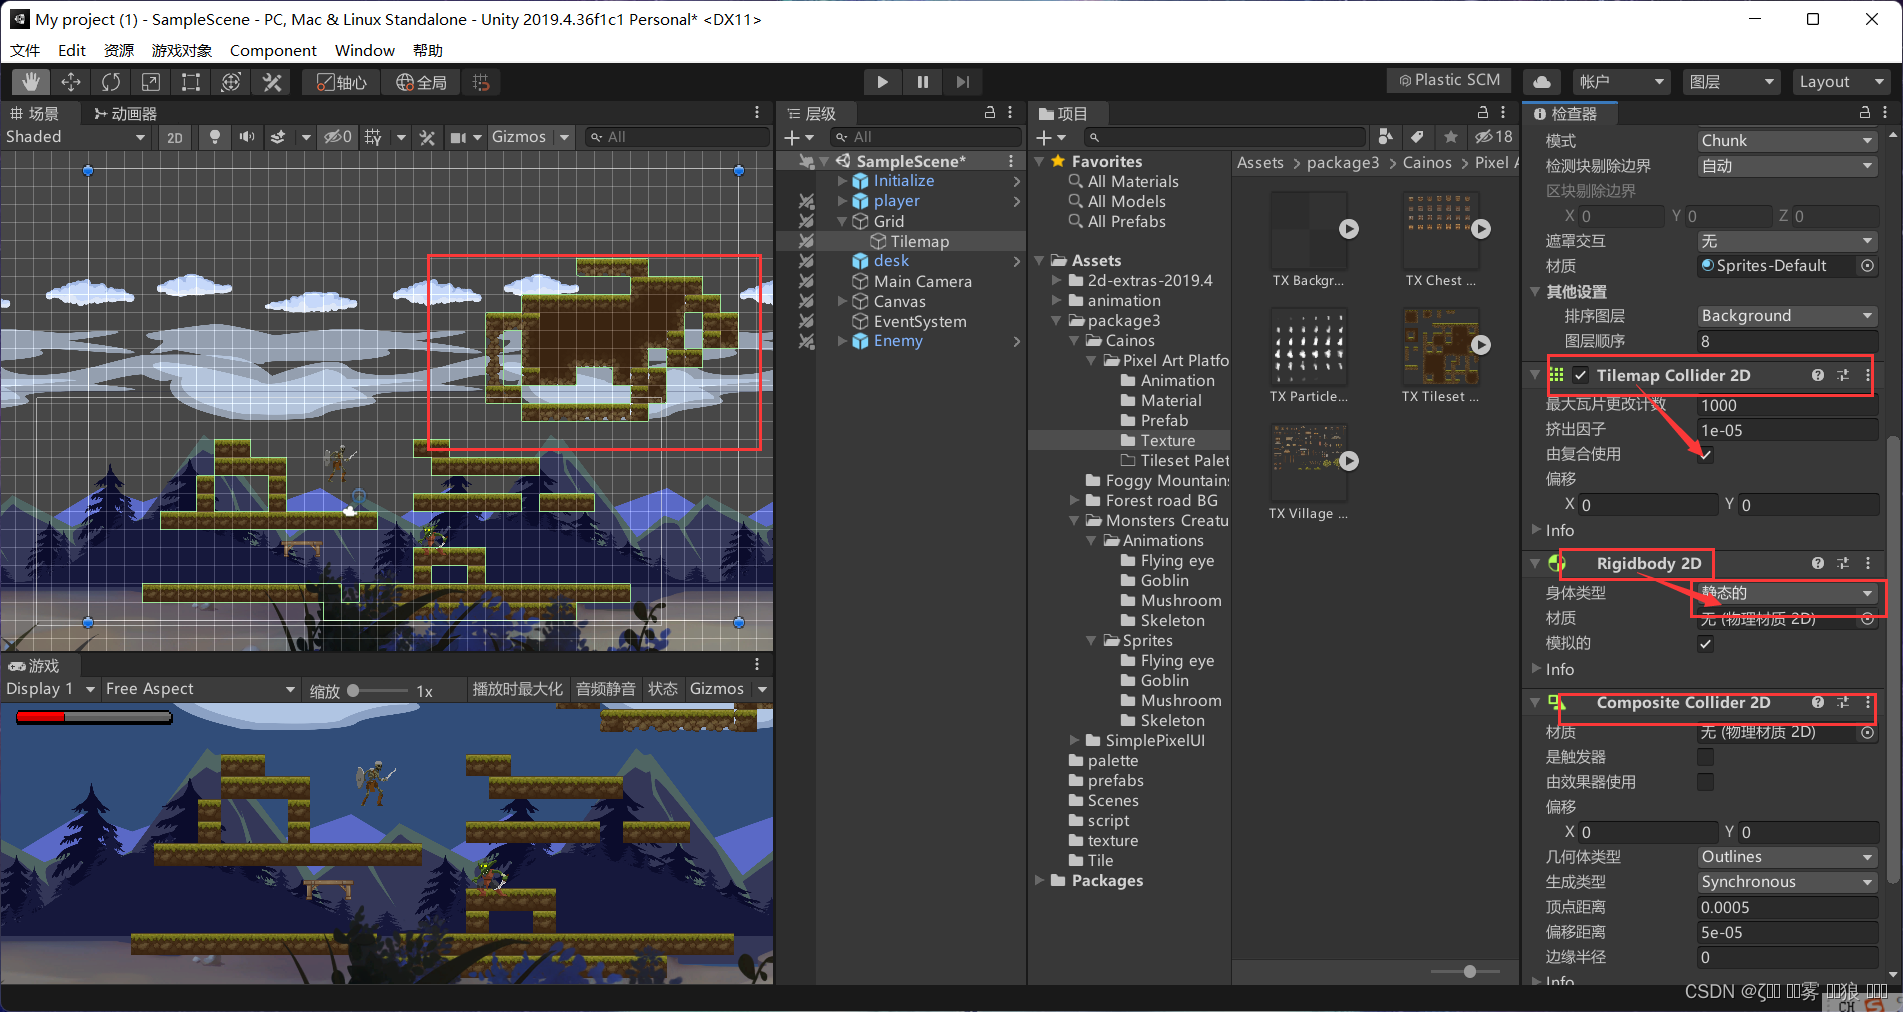Toggle the grid snapping icon in toolbar

tap(481, 82)
